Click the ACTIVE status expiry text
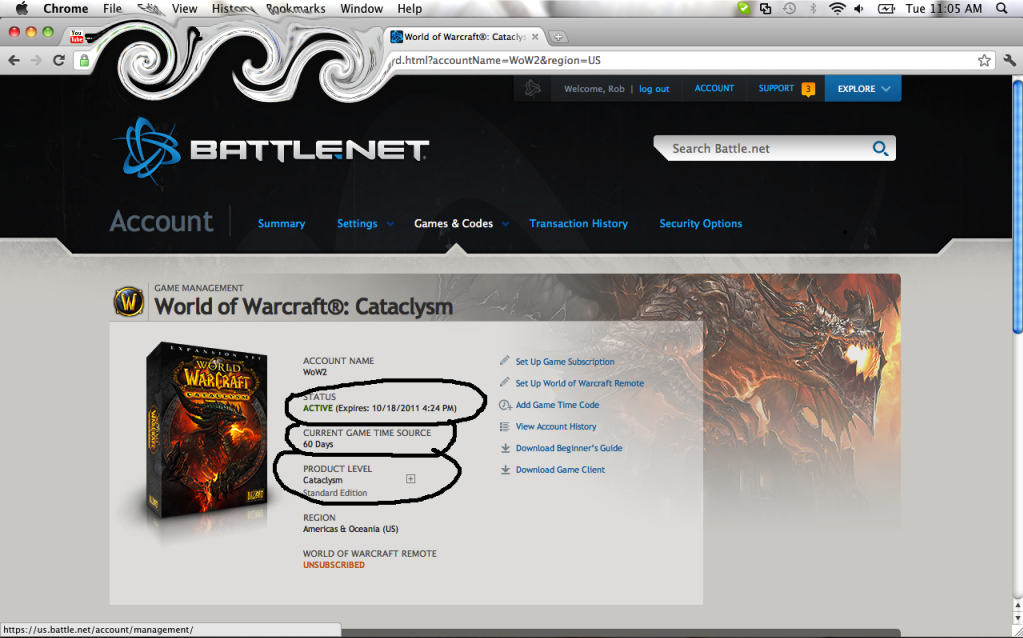 pyautogui.click(x=380, y=408)
